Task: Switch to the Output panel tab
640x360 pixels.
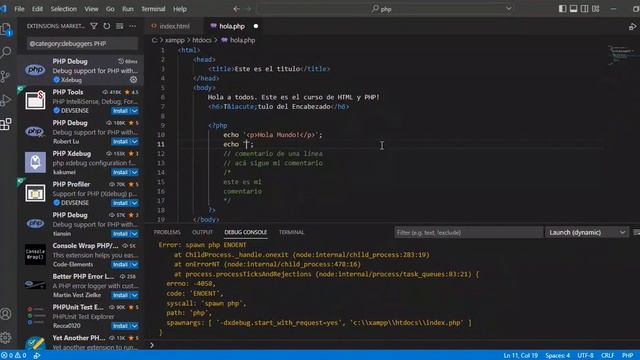Action: 202,232
